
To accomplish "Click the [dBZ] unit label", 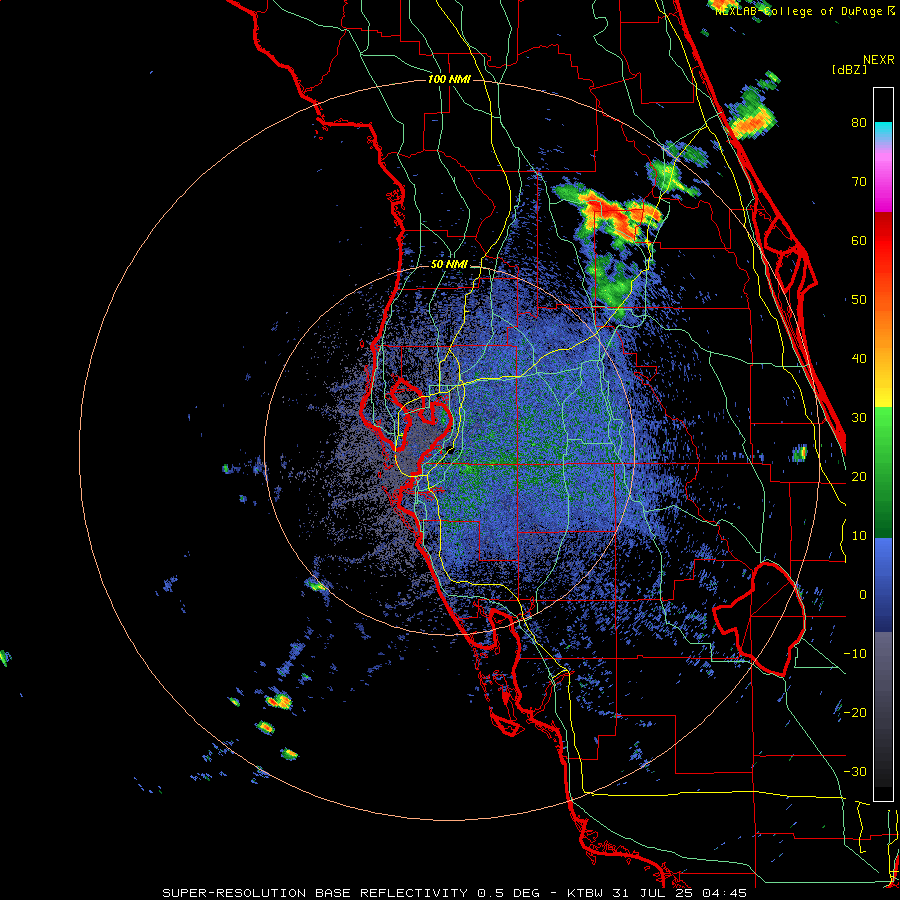I will [x=850, y=69].
